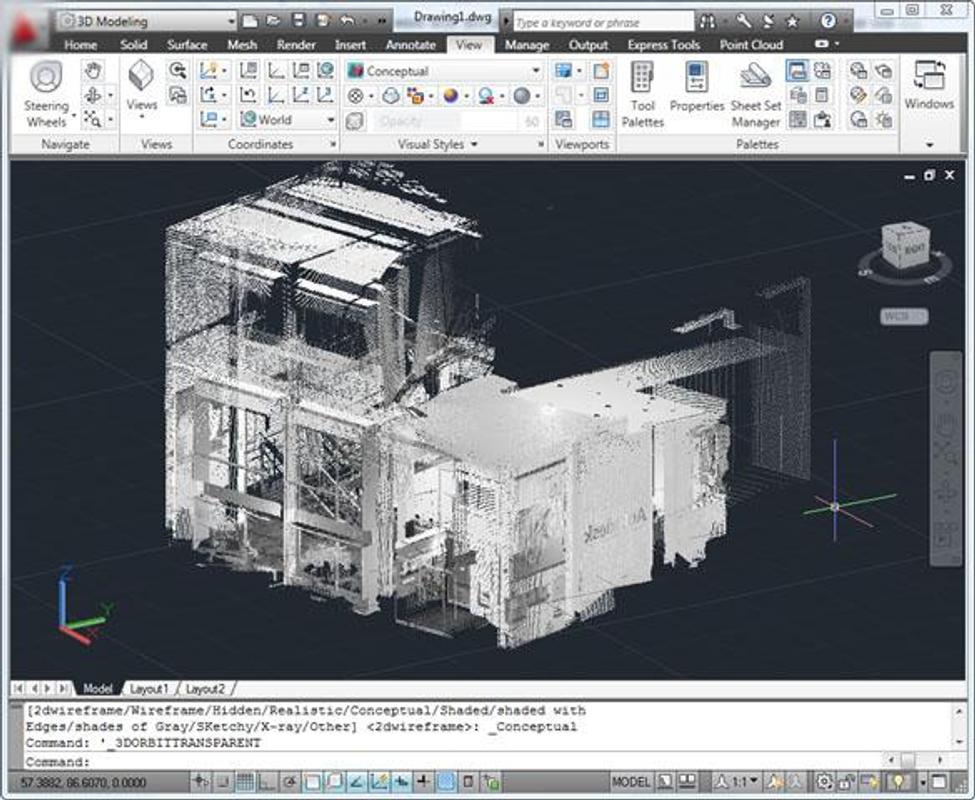The image size is (975, 800).
Task: Select the realistic sphere material icon
Action: [451, 96]
